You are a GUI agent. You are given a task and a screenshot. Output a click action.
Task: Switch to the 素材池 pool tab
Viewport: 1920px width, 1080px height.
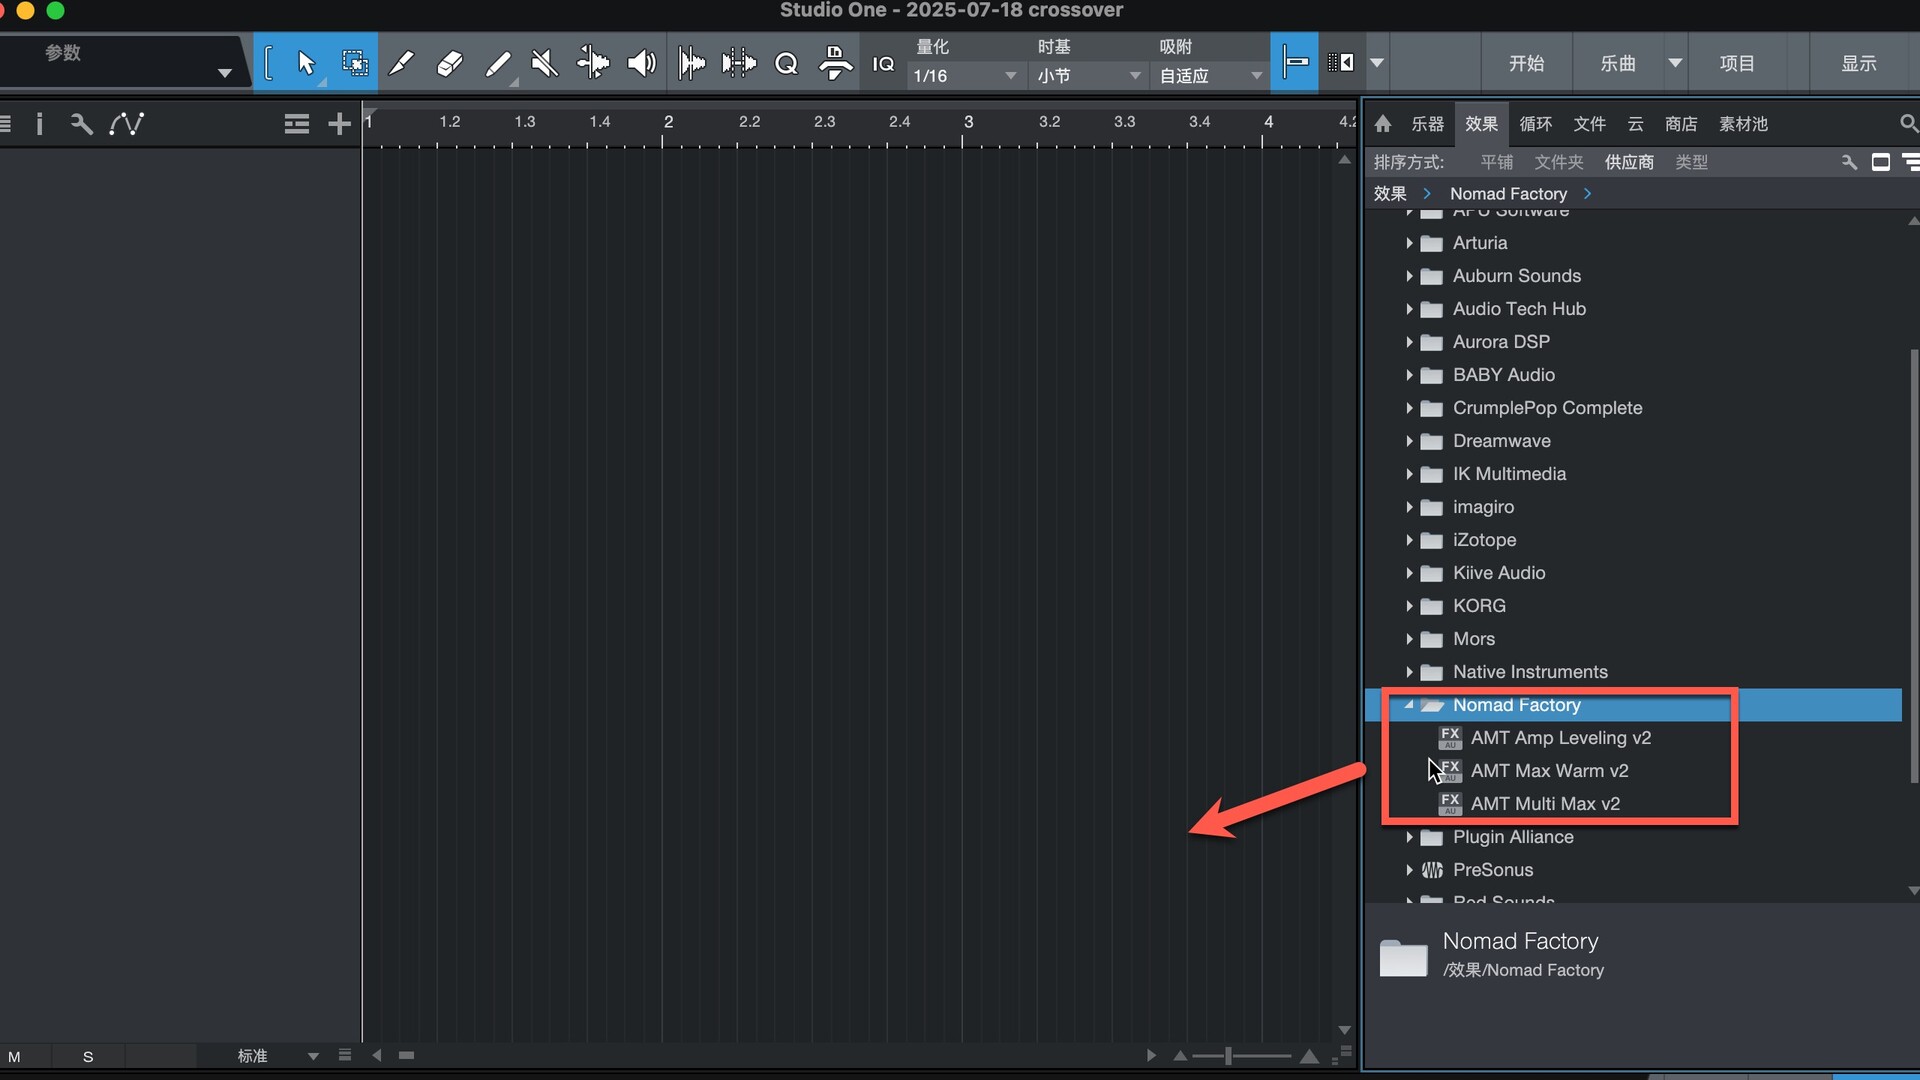click(x=1743, y=124)
